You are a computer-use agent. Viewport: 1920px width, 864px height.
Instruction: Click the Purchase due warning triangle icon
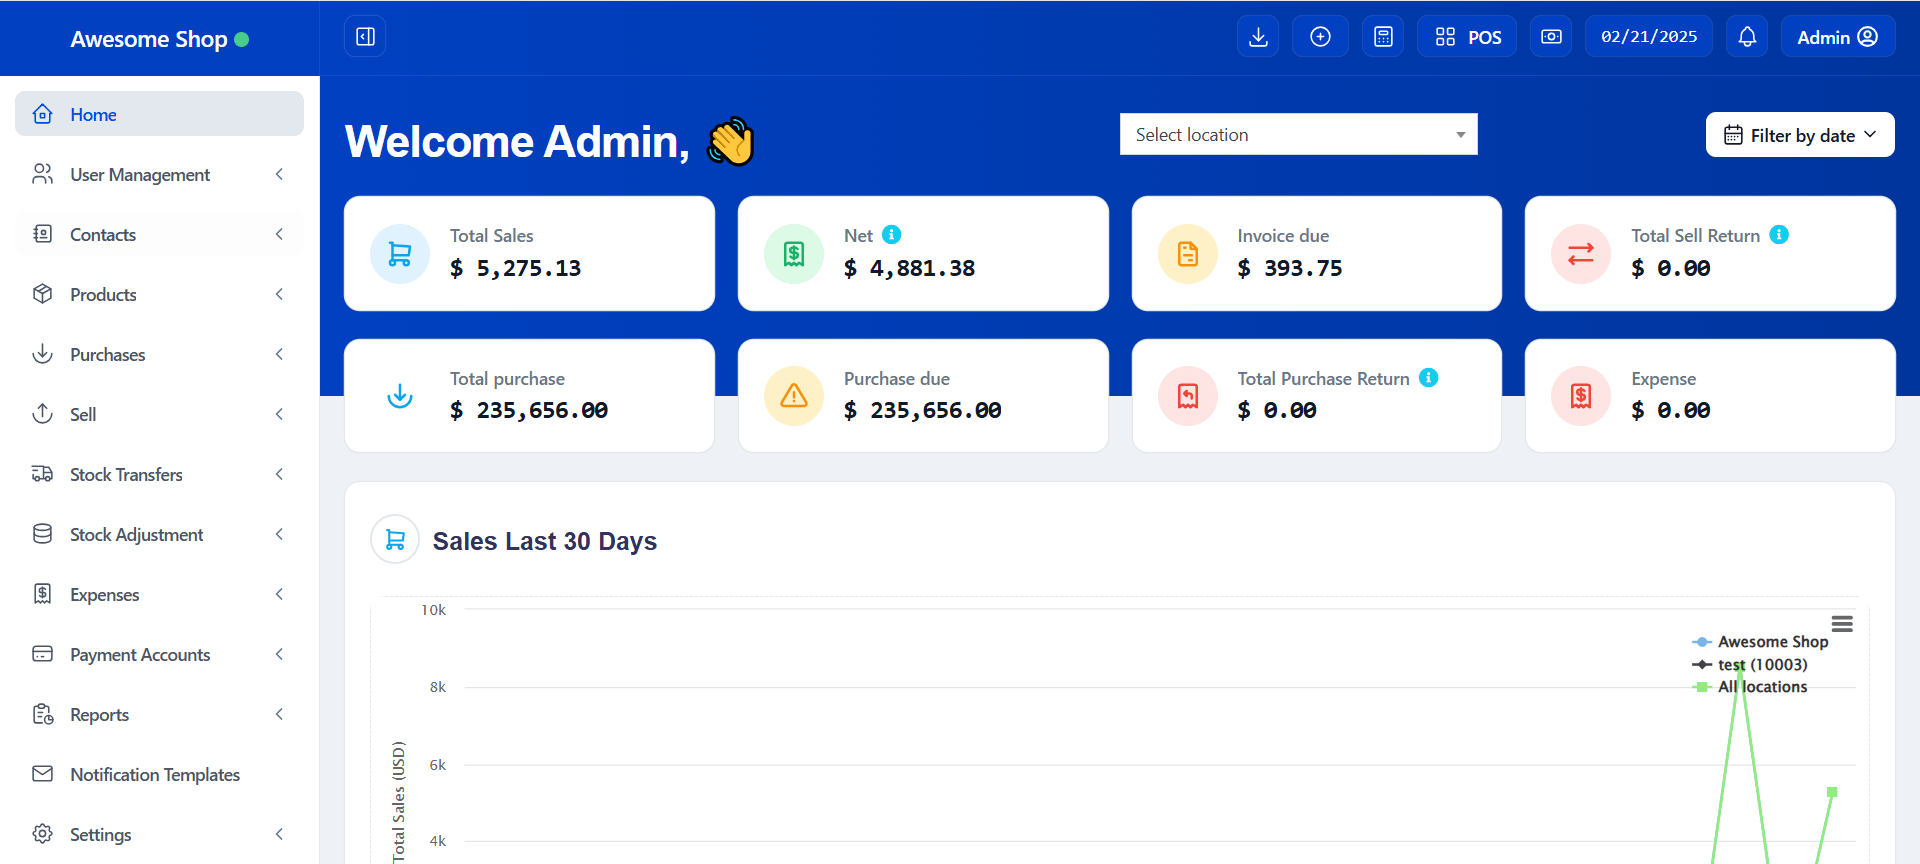click(794, 396)
